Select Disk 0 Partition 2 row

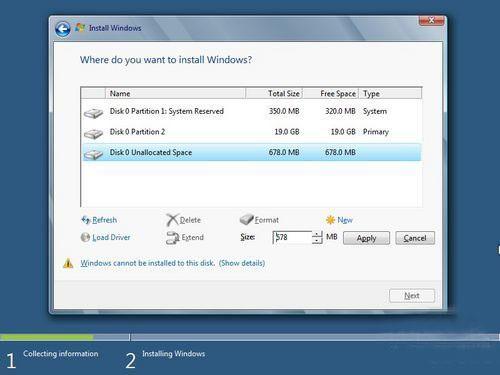(252, 132)
